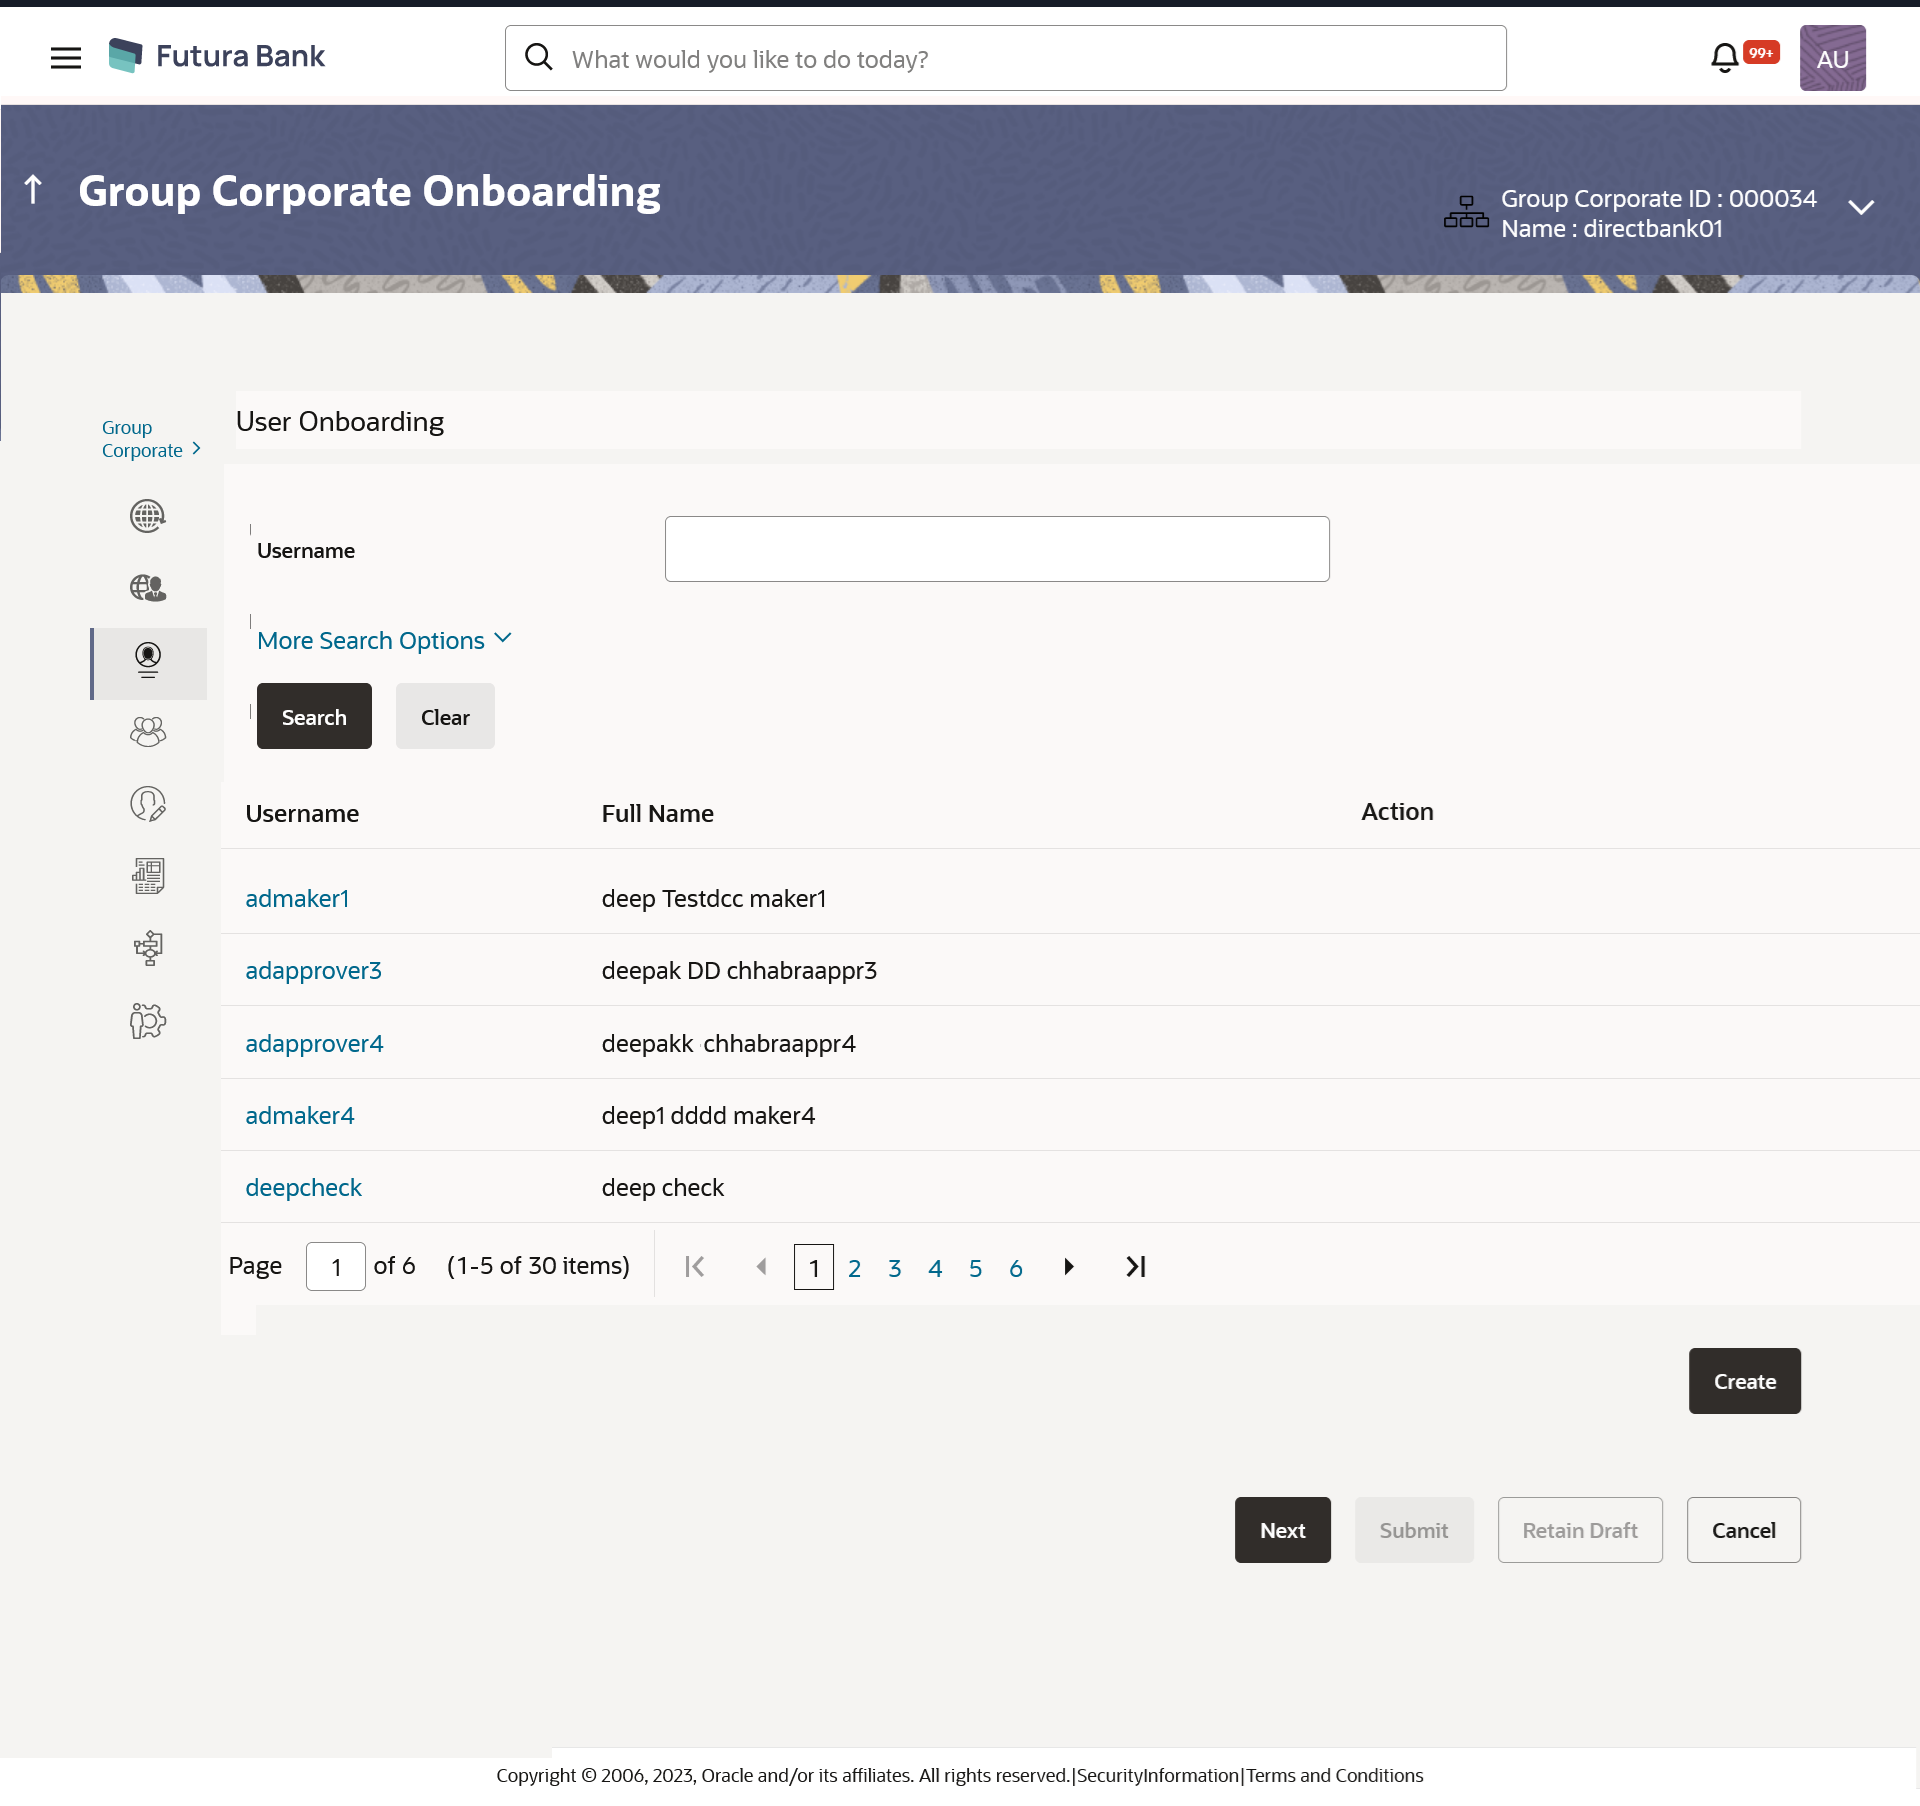Screen dimensions: 1920x1806
Task: Click the head-with-pencil sidebar icon
Action: tap(148, 804)
